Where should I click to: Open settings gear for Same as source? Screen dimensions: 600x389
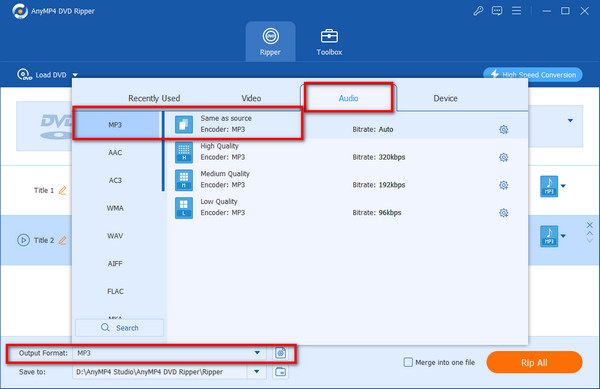(x=504, y=130)
